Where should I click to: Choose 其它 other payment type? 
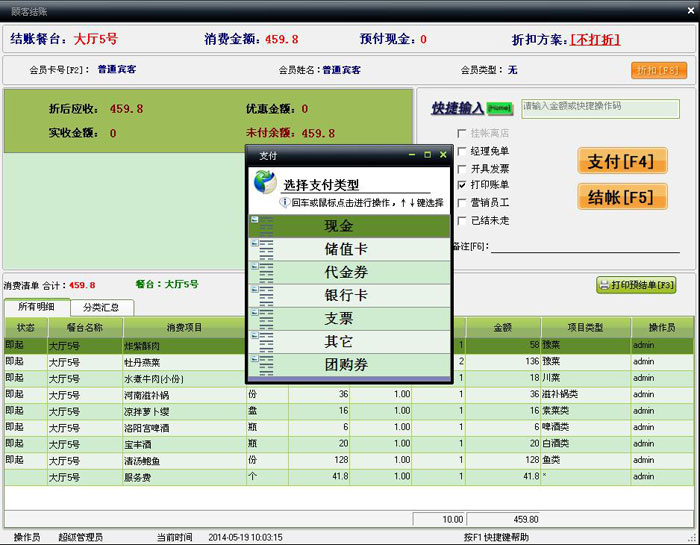(338, 342)
